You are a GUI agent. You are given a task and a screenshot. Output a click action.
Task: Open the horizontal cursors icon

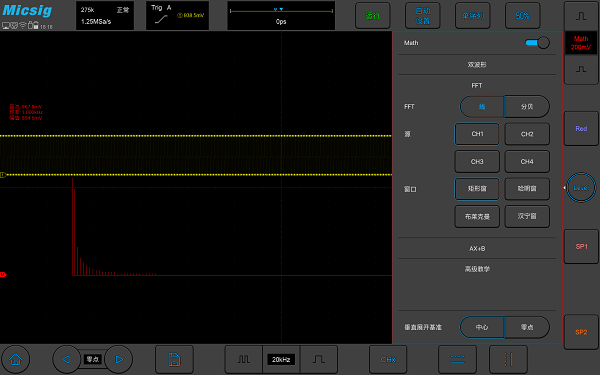click(x=457, y=359)
